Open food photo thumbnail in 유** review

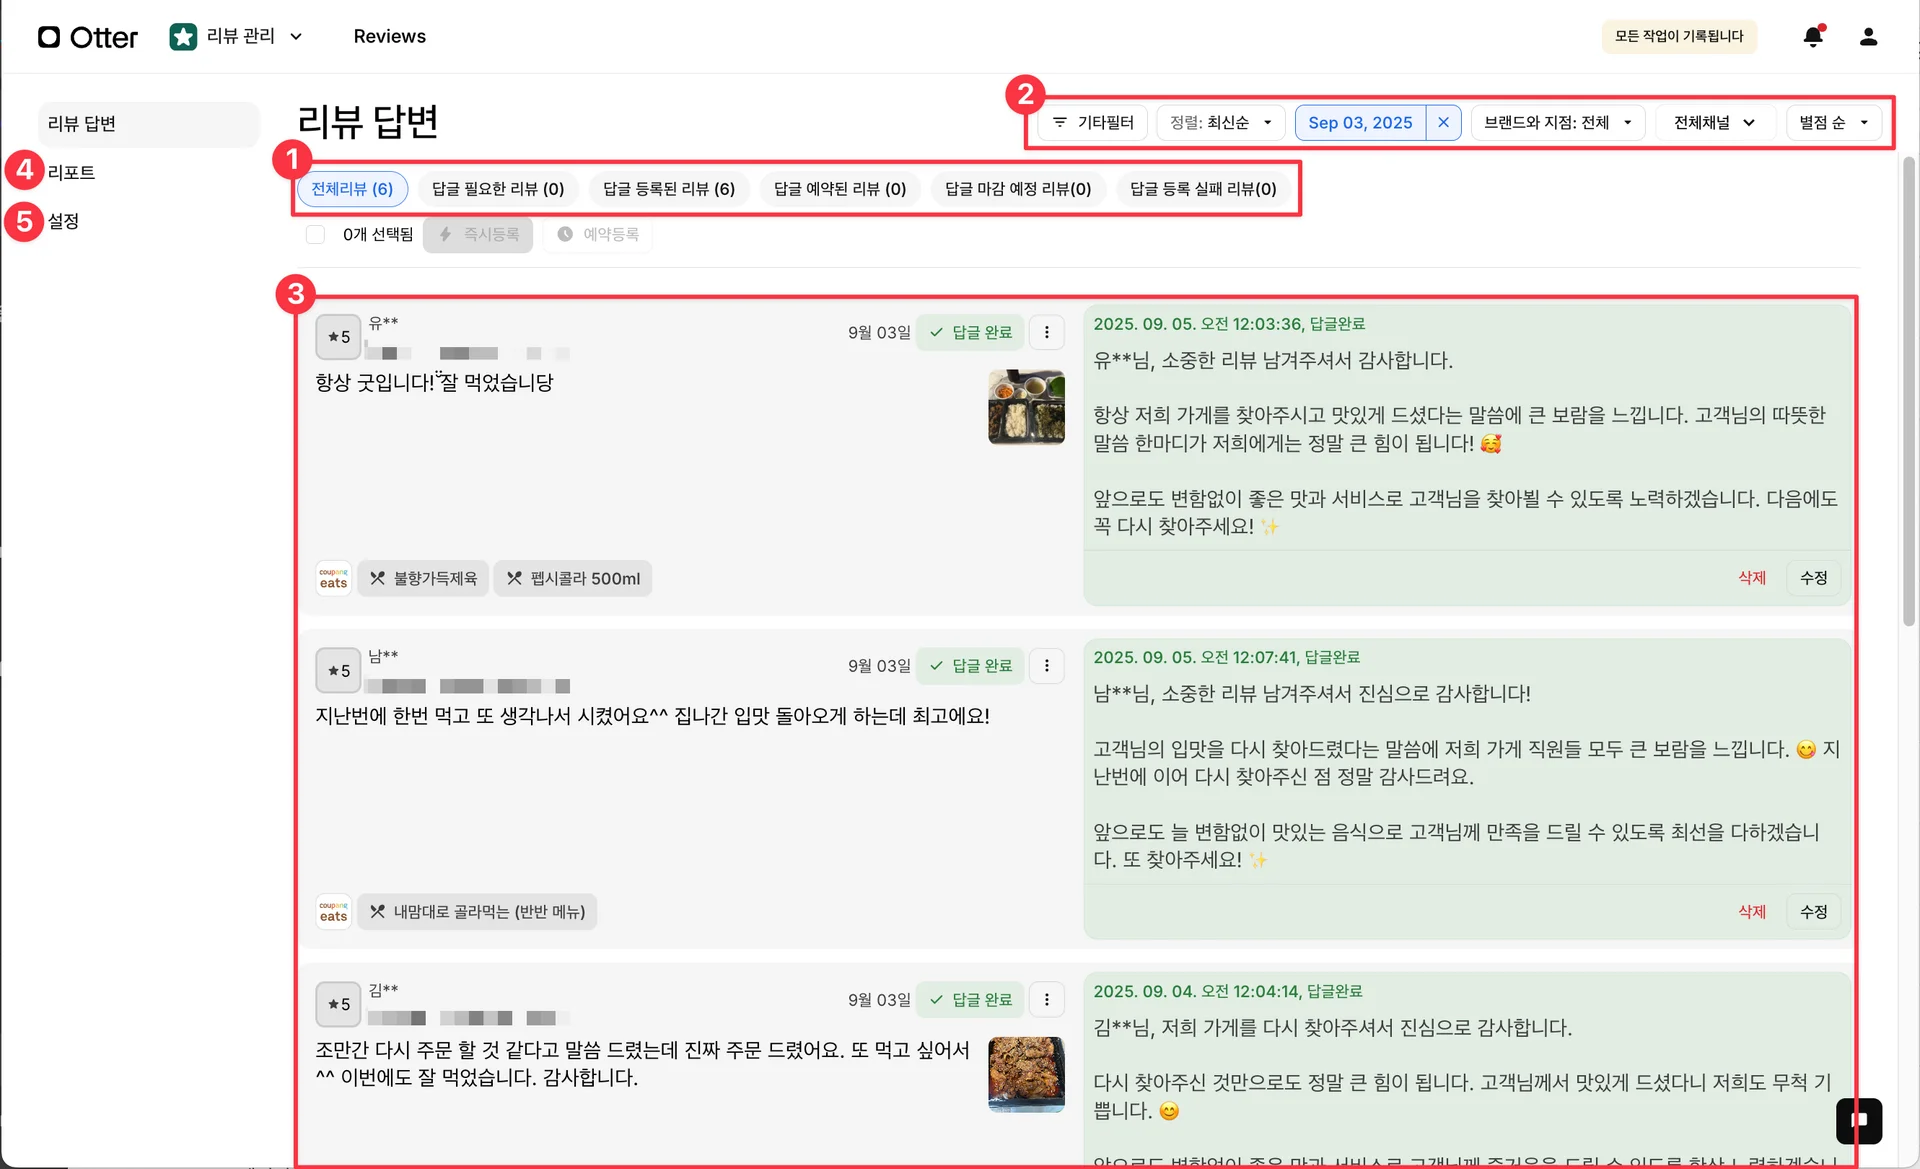coord(1026,407)
